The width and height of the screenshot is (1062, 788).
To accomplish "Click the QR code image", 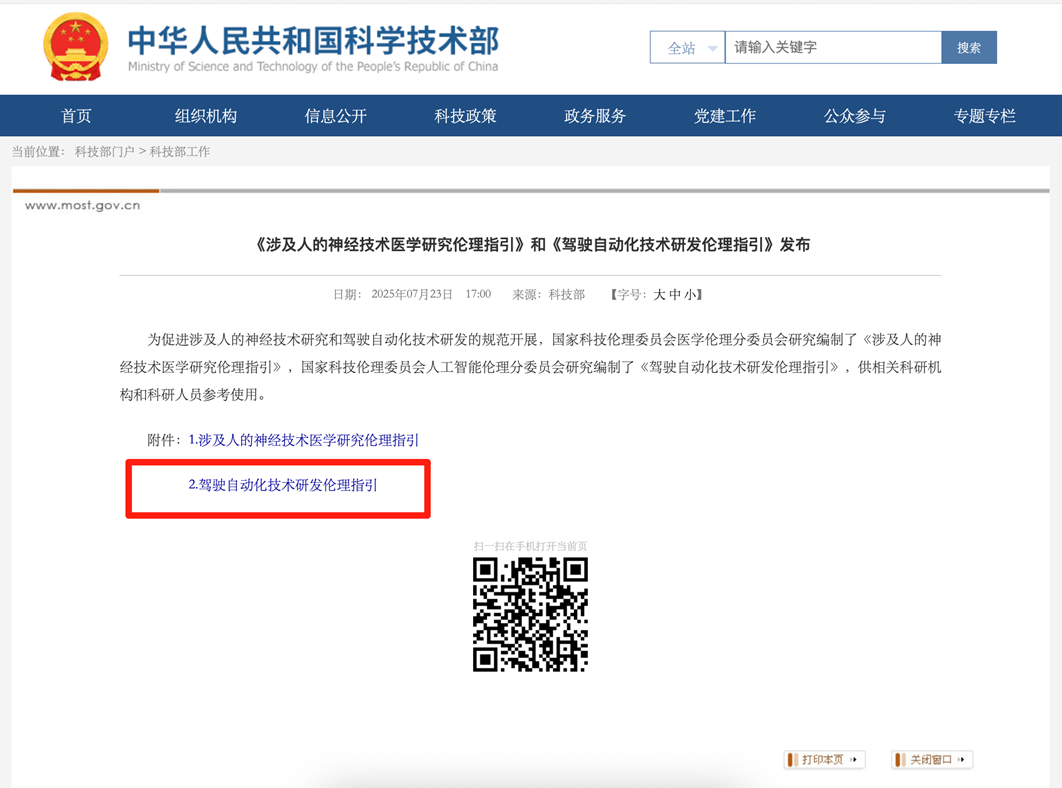I will pyautogui.click(x=531, y=612).
